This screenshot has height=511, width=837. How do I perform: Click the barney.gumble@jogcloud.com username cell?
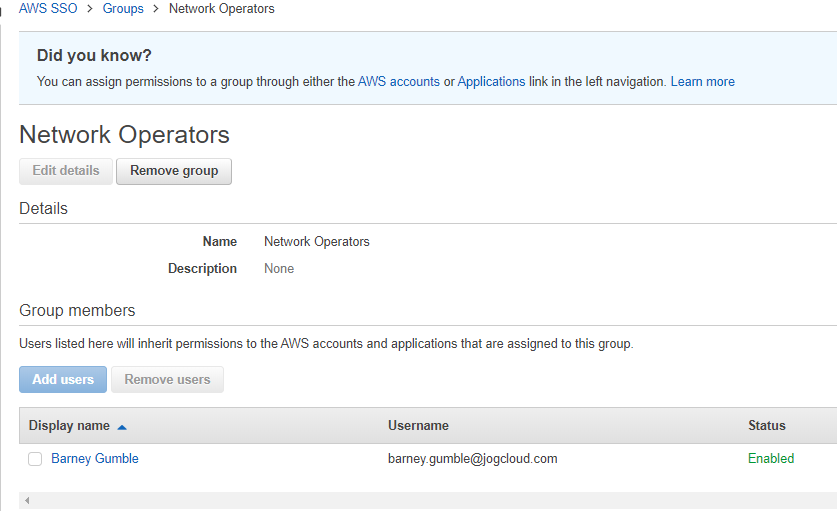pyautogui.click(x=472, y=459)
